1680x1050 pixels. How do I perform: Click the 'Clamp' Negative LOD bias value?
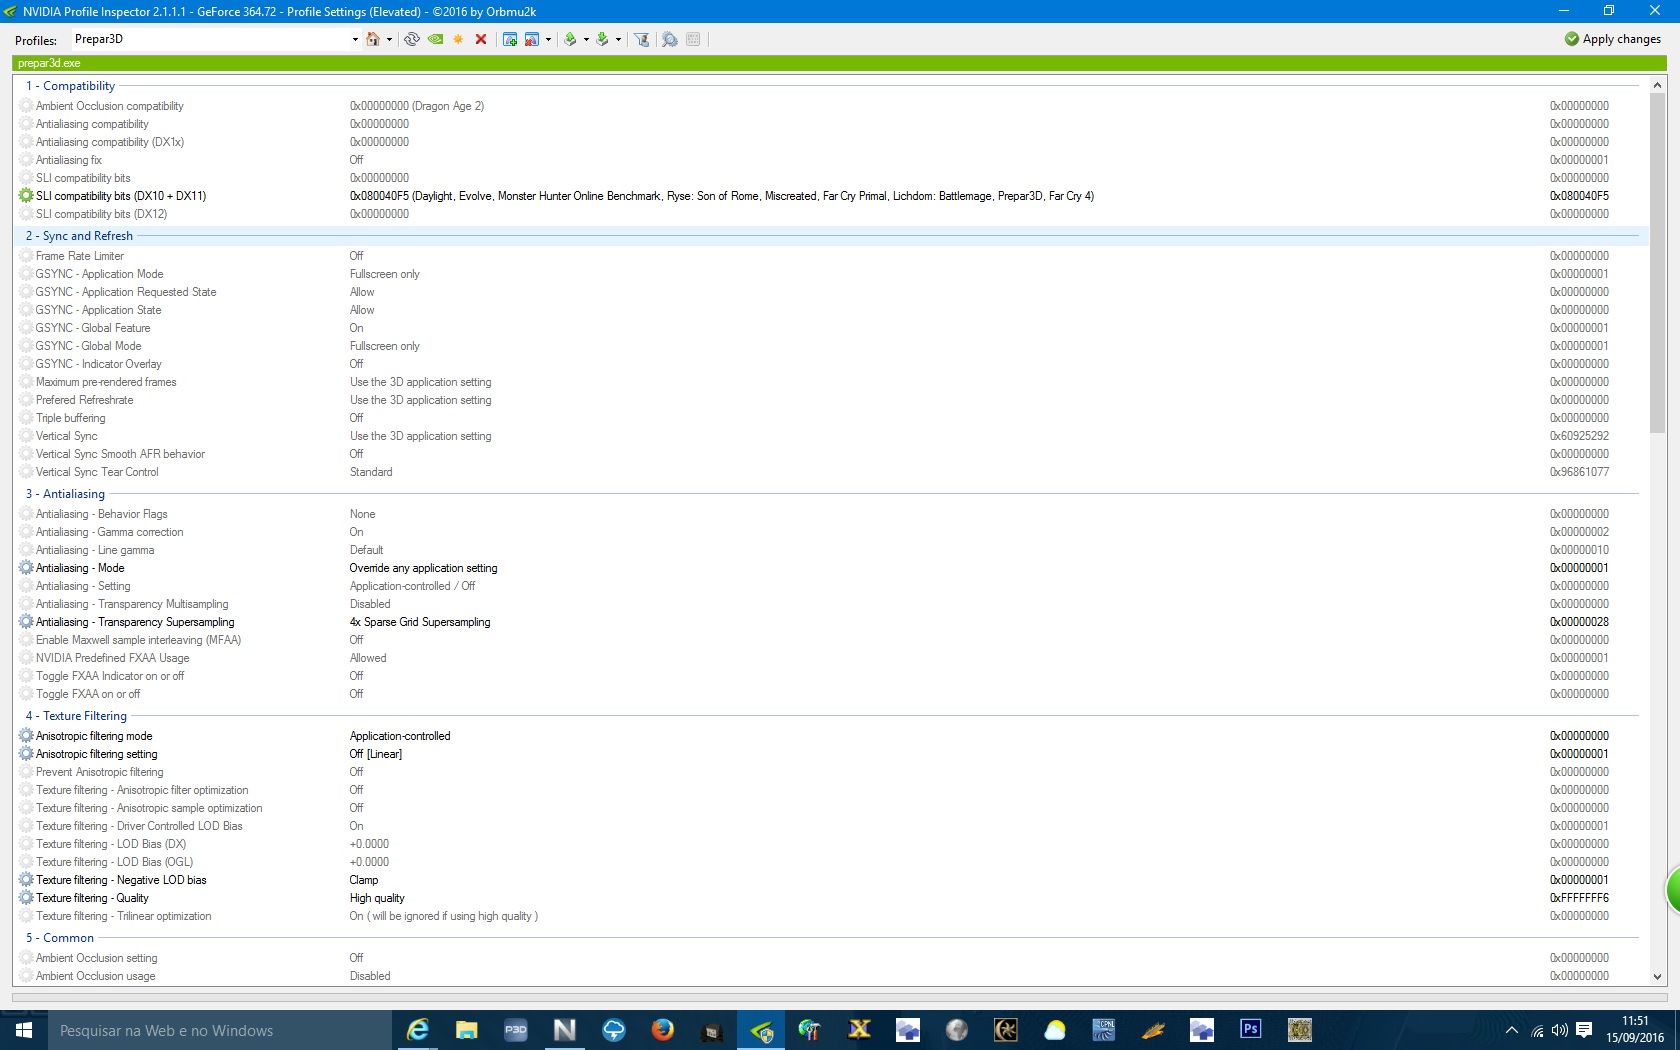364,880
